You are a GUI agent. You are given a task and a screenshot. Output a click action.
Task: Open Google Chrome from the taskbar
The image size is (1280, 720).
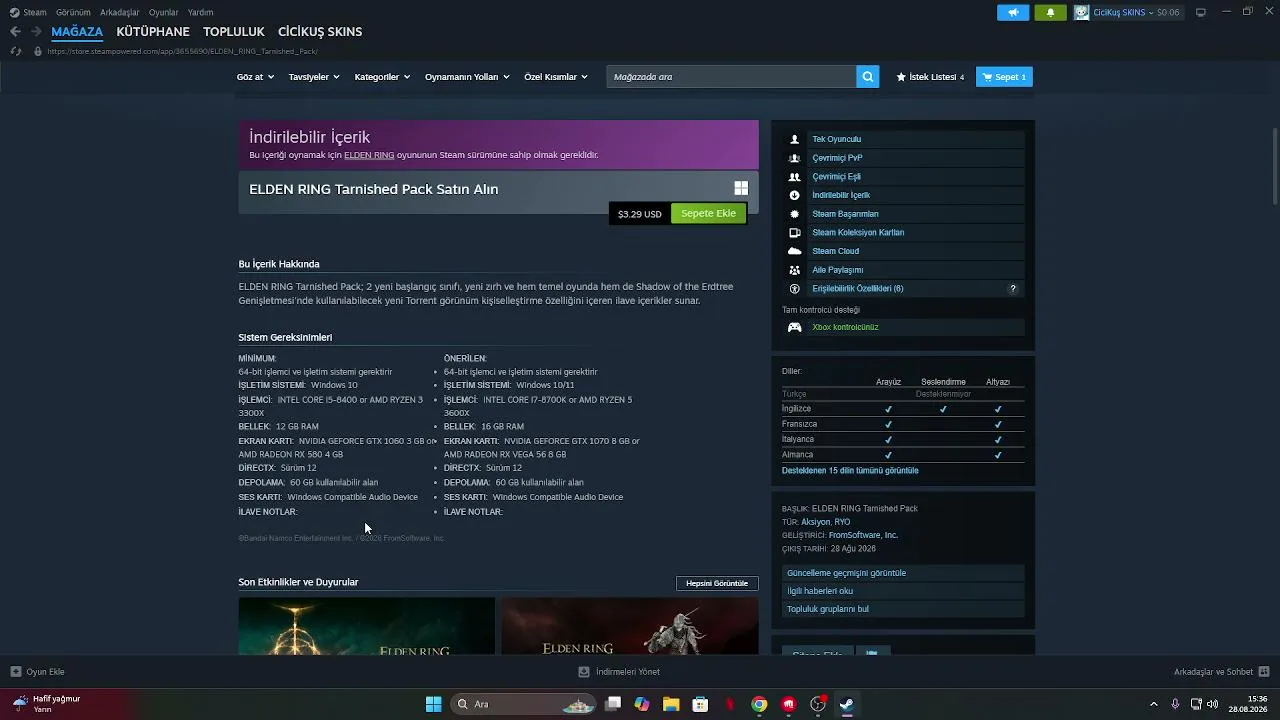click(760, 704)
